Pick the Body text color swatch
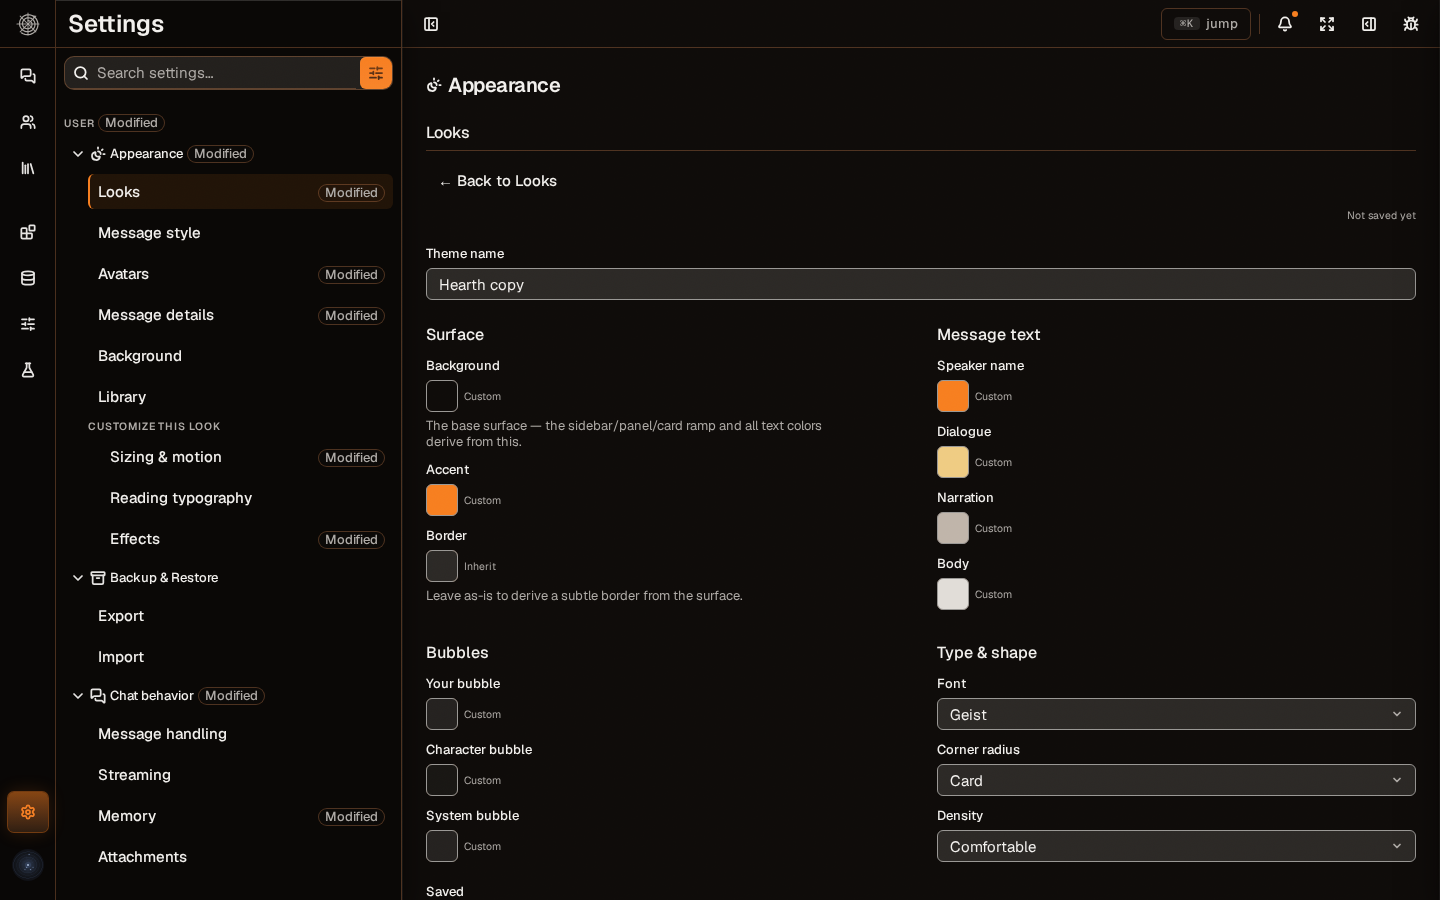Viewport: 1440px width, 900px height. pyautogui.click(x=953, y=594)
